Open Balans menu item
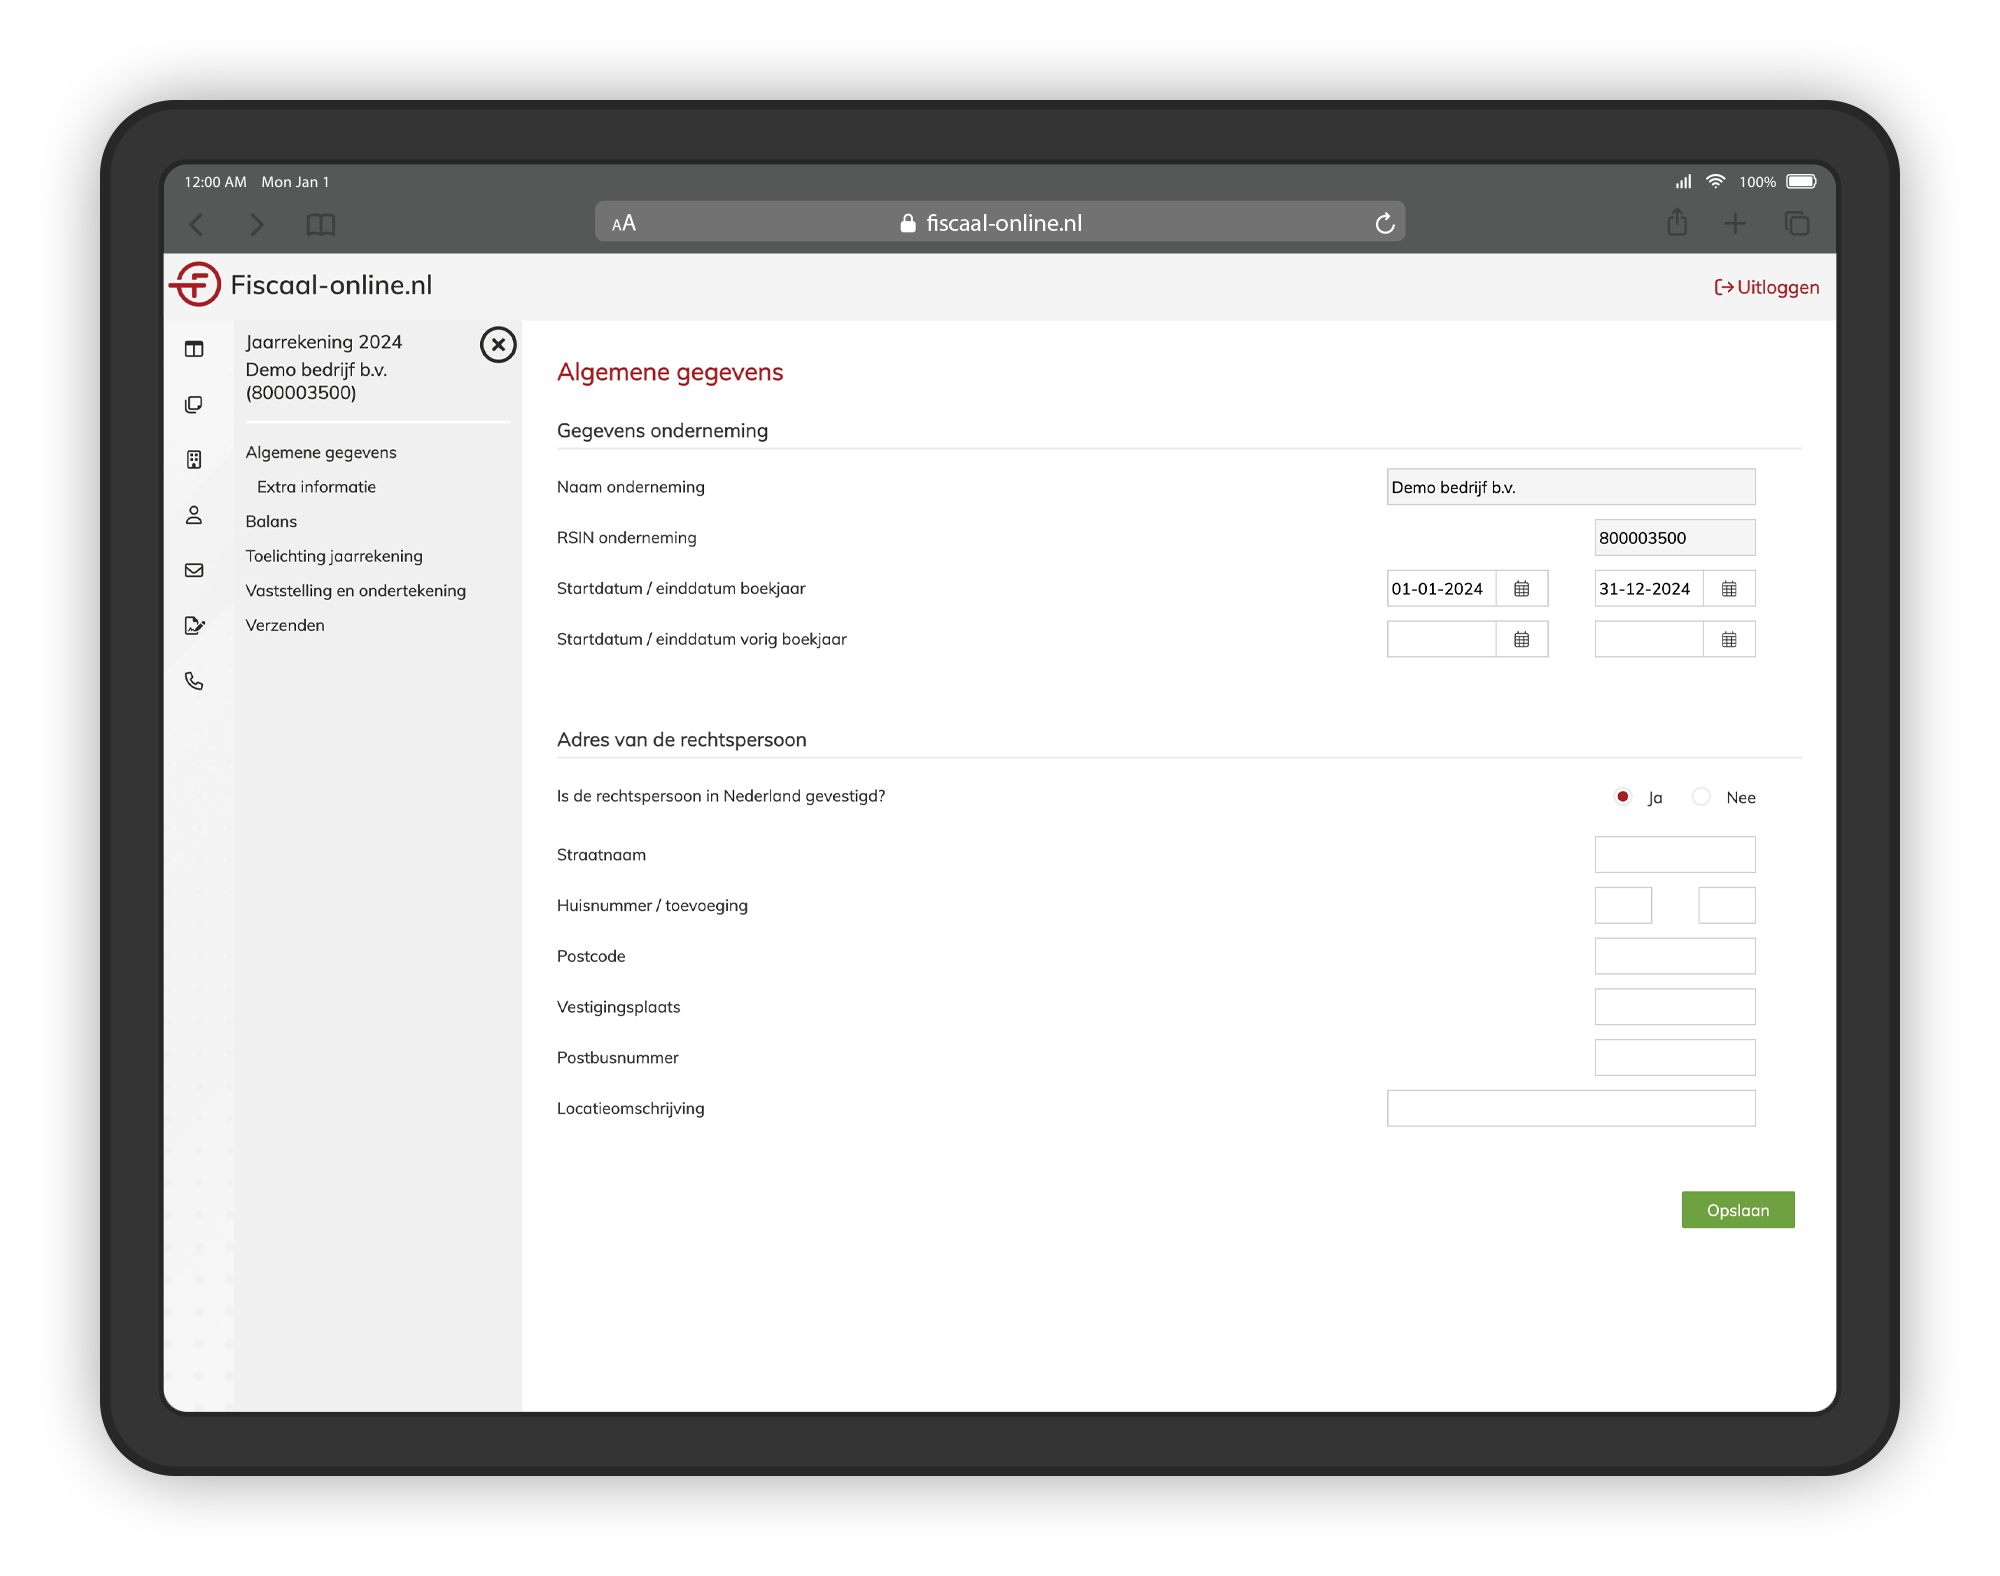The width and height of the screenshot is (2000, 1576). (271, 521)
